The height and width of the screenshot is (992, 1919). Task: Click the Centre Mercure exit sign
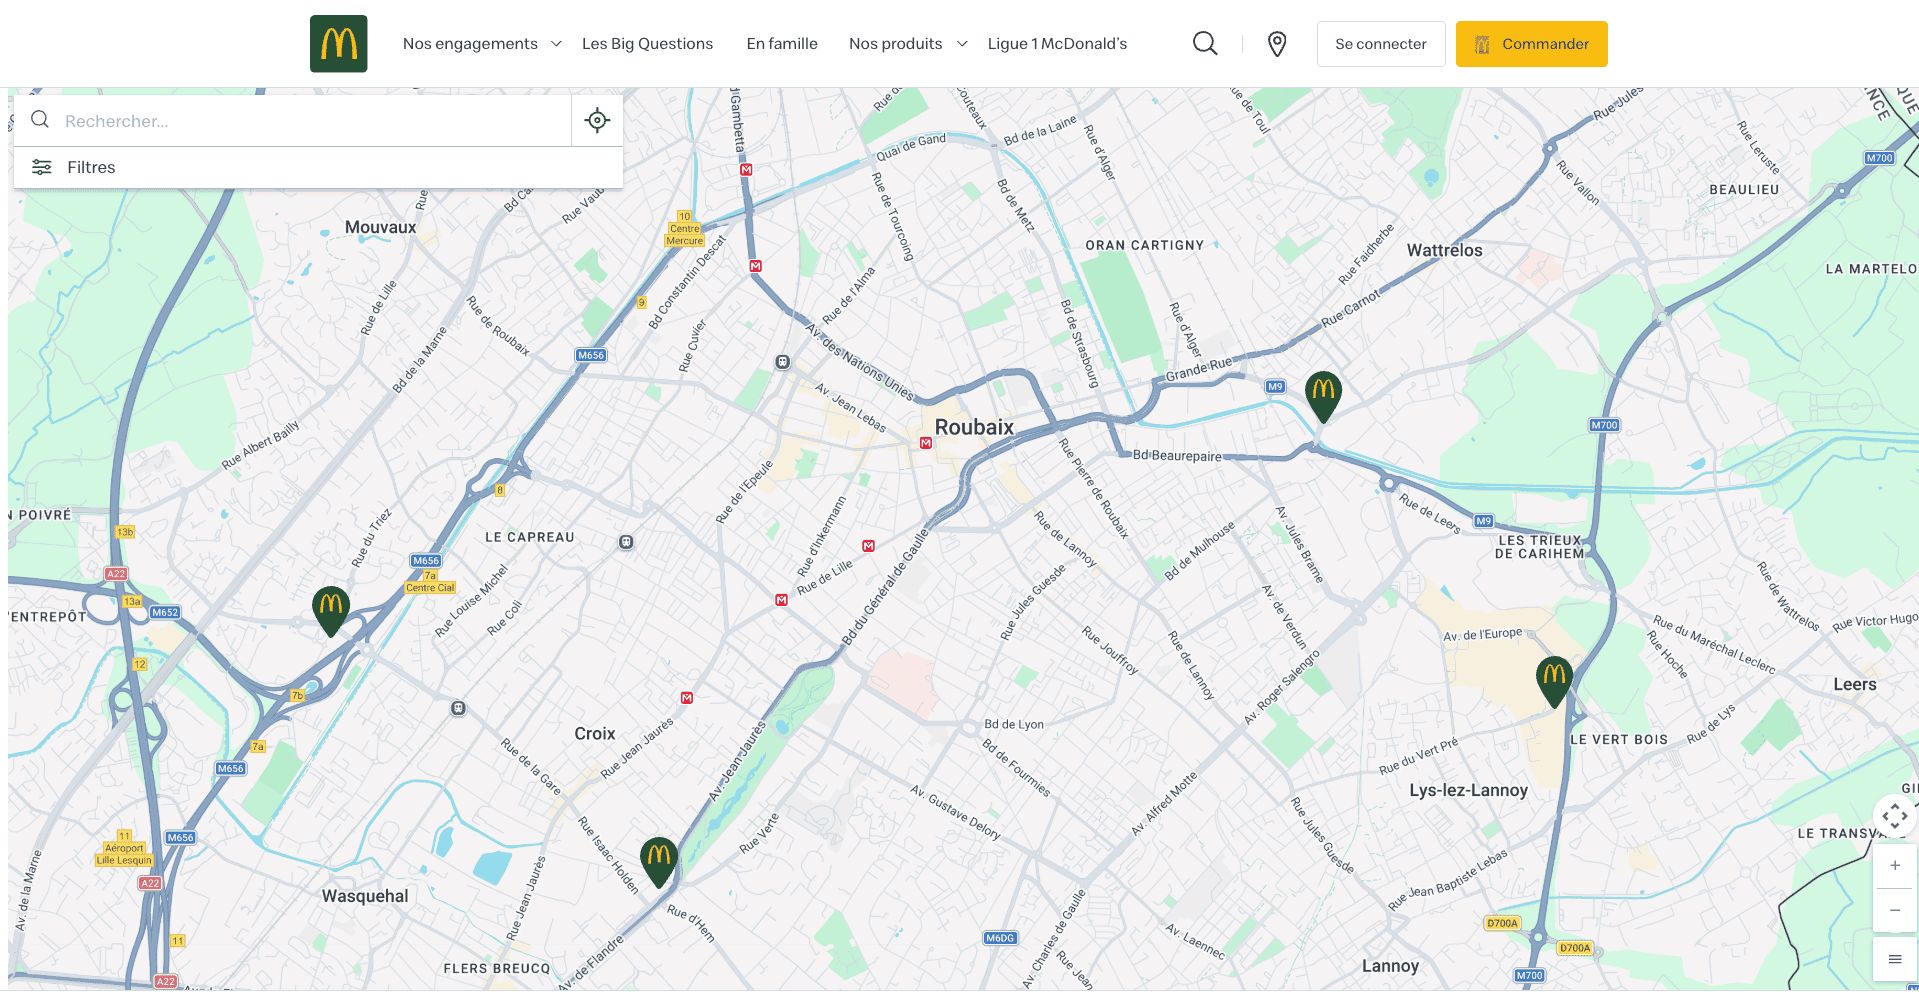[x=685, y=234]
